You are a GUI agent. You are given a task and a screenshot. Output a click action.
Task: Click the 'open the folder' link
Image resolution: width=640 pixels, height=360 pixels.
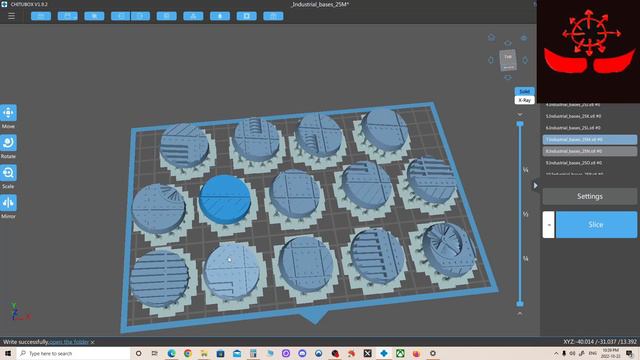pyautogui.click(x=69, y=342)
